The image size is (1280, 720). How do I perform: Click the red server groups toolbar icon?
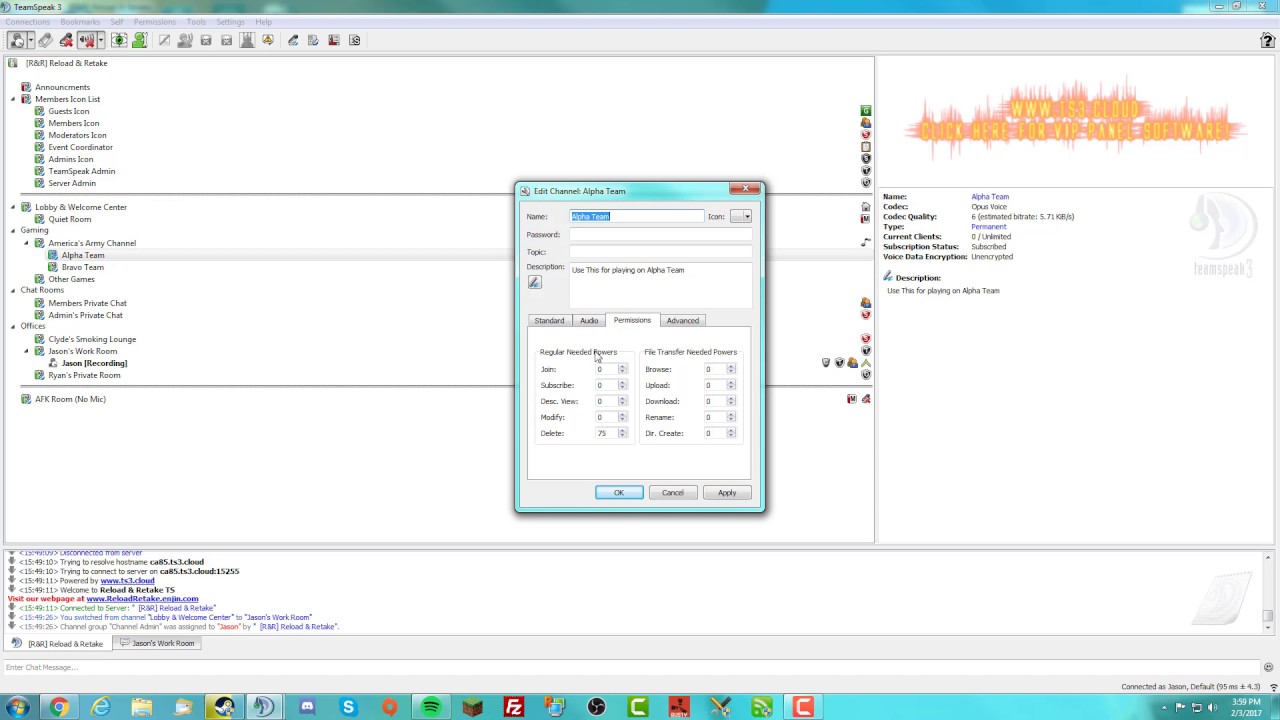click(x=333, y=40)
